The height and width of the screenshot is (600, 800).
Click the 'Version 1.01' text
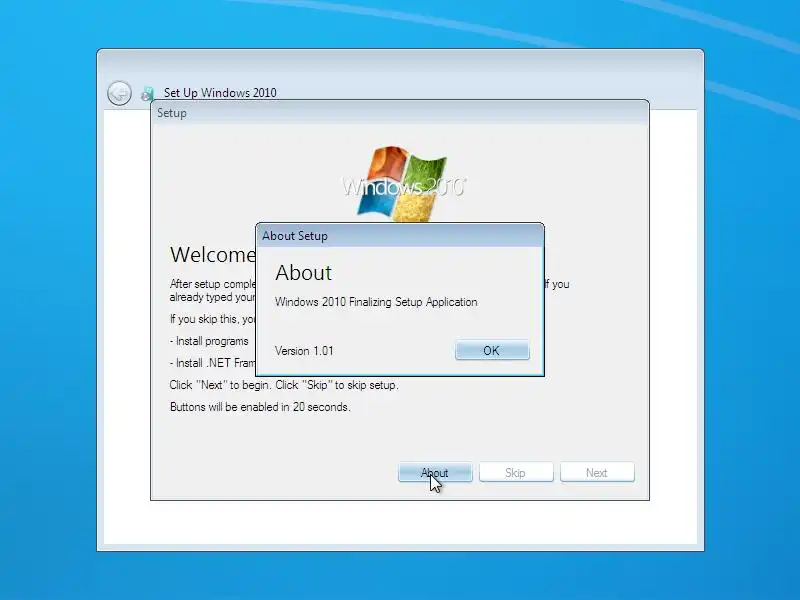pyautogui.click(x=304, y=351)
